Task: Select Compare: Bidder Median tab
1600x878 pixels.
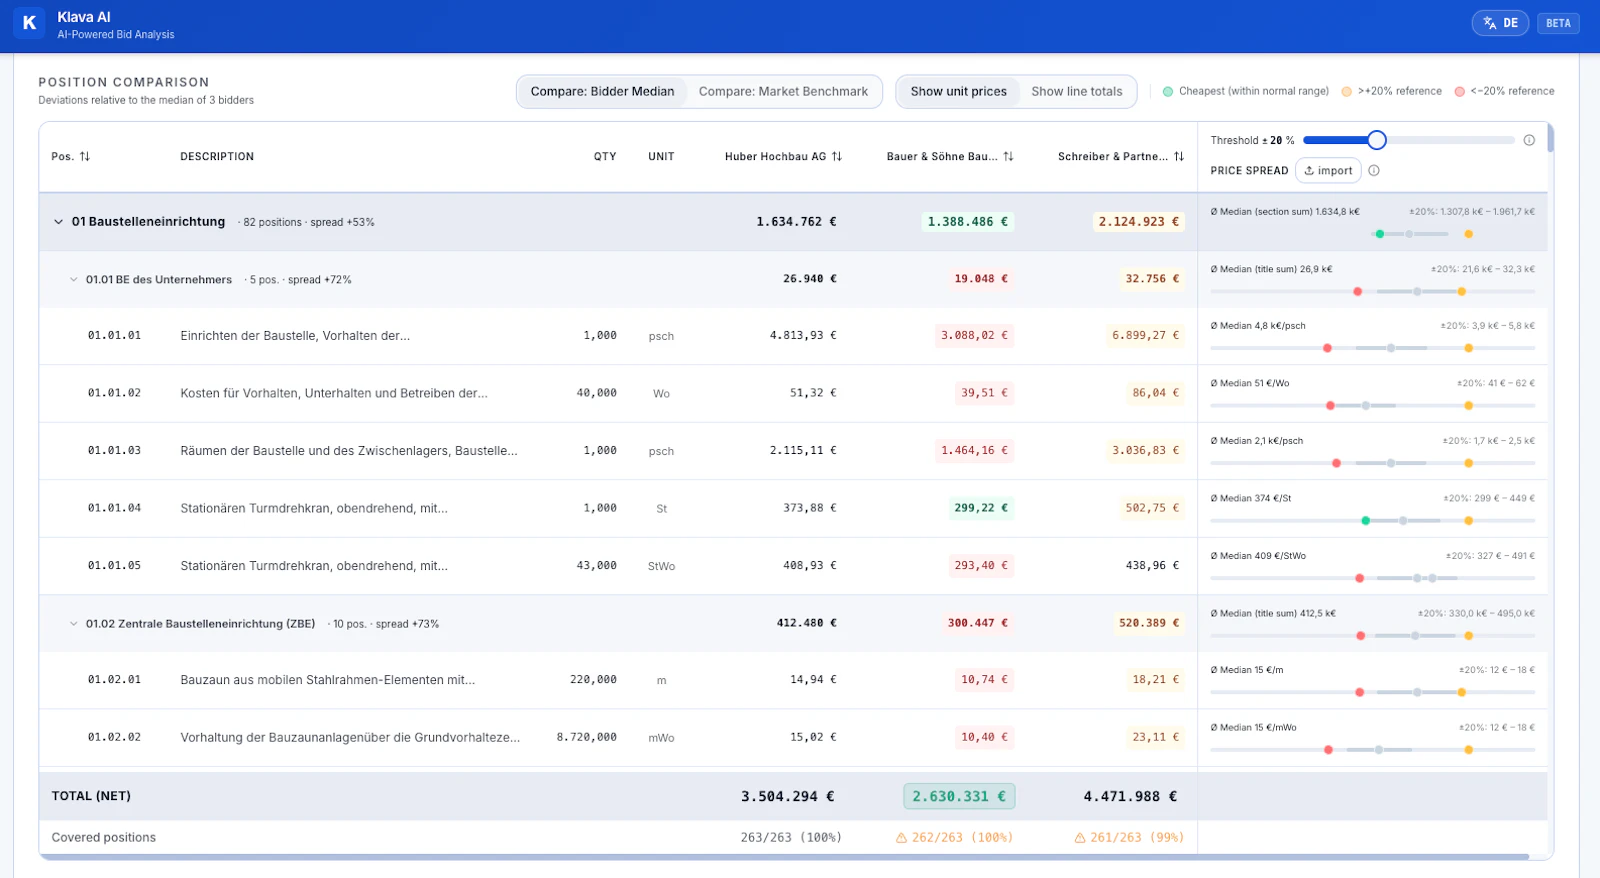Action: click(x=602, y=91)
